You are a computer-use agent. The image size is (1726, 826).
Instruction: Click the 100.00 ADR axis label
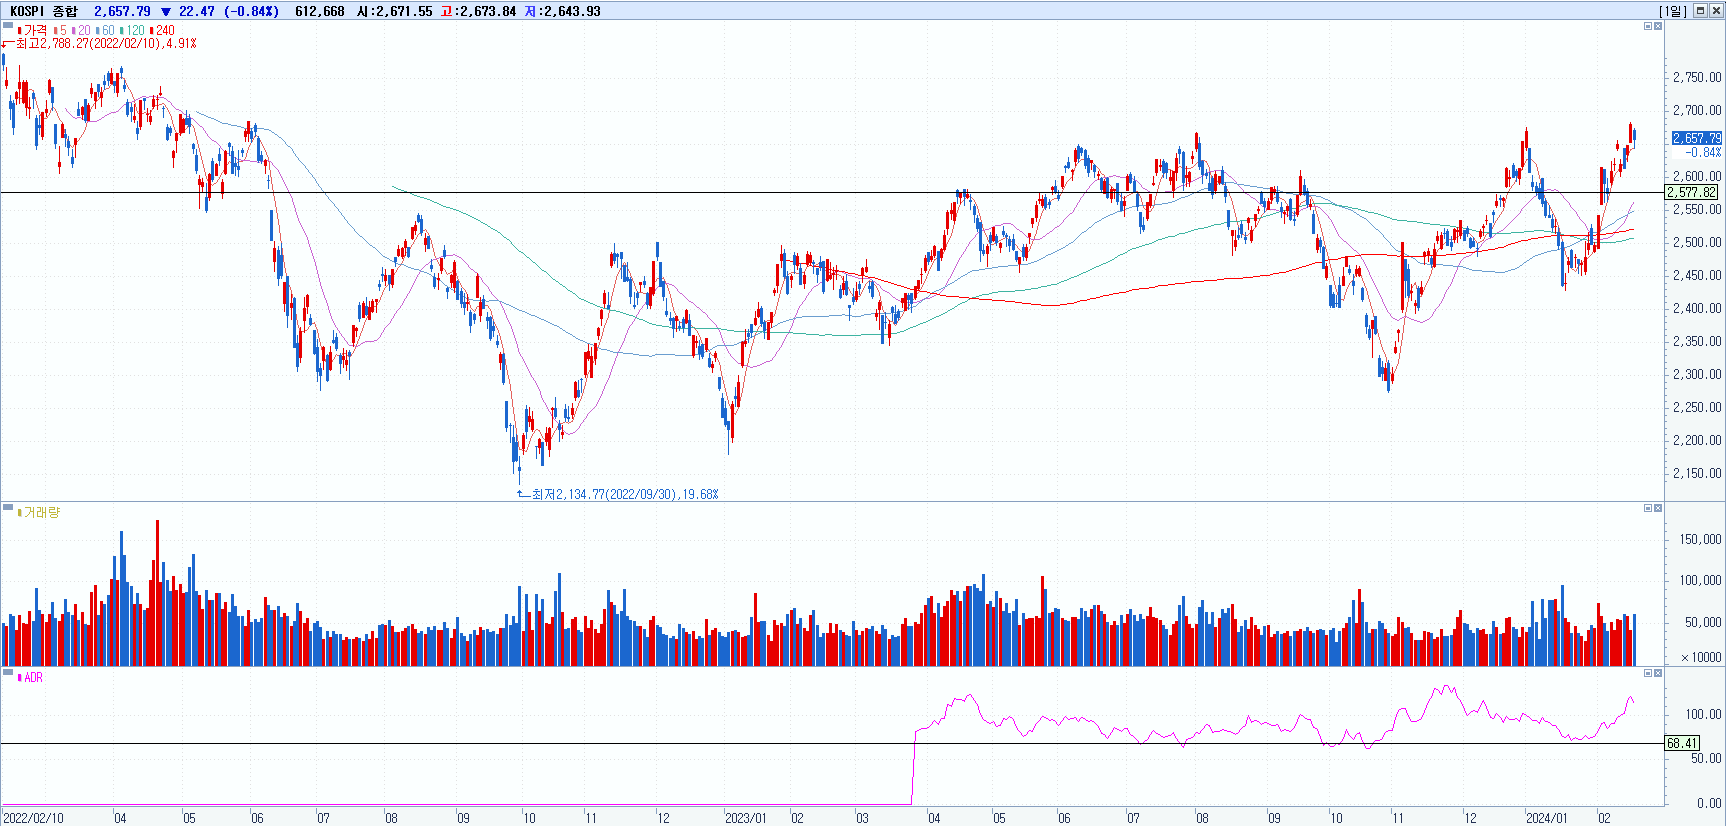[x=1703, y=714]
